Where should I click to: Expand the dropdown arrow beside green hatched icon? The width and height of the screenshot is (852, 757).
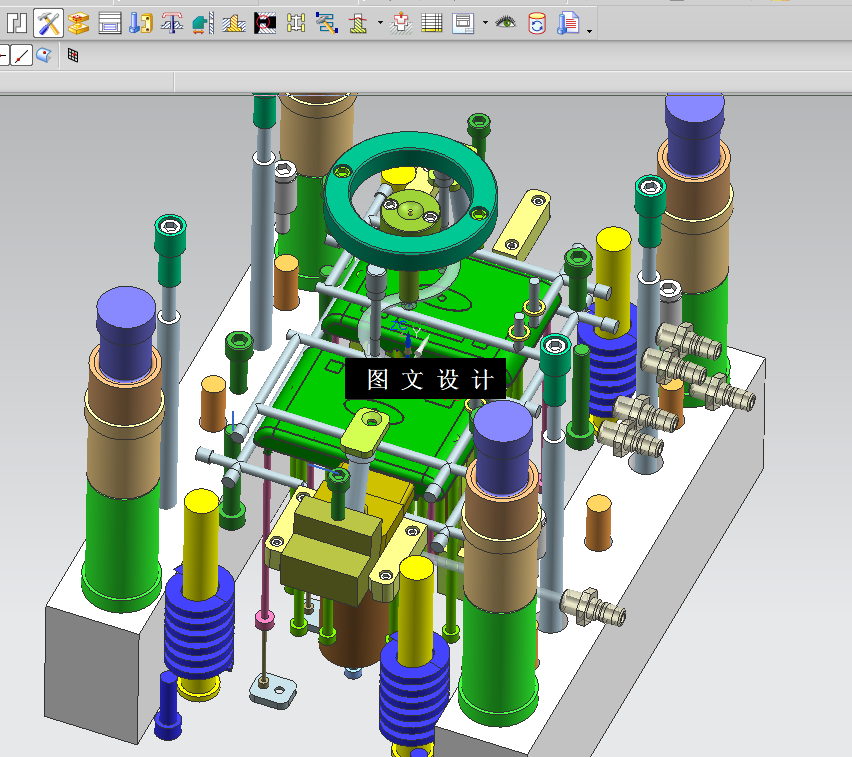pyautogui.click(x=381, y=23)
